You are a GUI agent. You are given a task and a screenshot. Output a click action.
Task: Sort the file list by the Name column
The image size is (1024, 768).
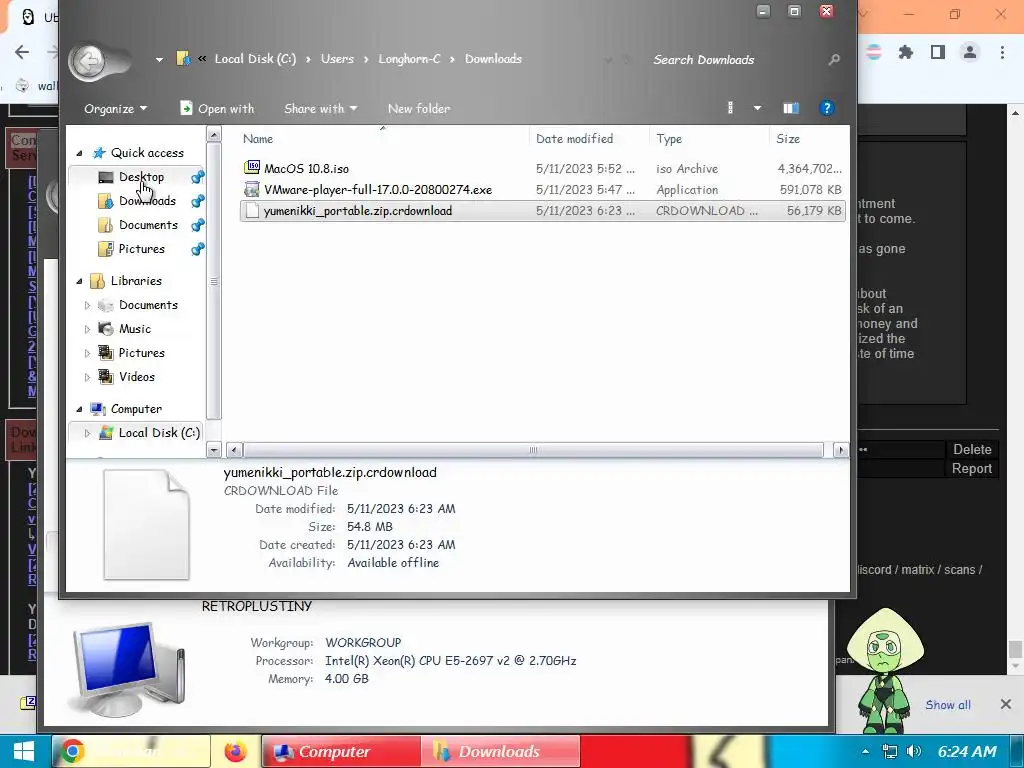click(x=258, y=138)
